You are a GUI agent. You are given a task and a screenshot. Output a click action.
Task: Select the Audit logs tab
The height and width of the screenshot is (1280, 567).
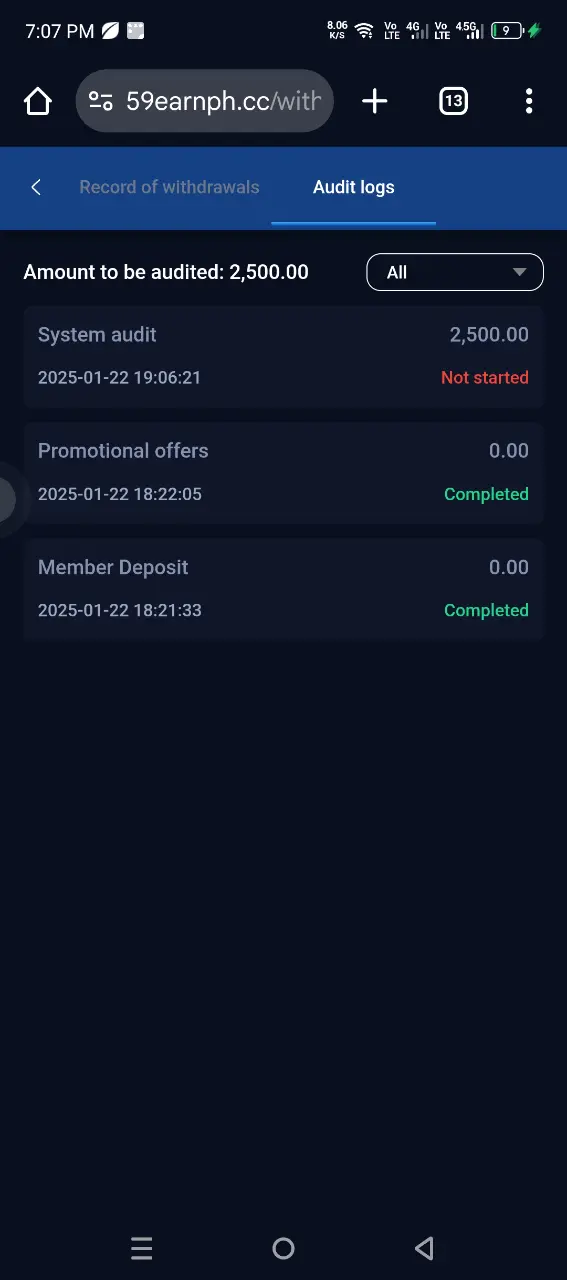click(354, 187)
